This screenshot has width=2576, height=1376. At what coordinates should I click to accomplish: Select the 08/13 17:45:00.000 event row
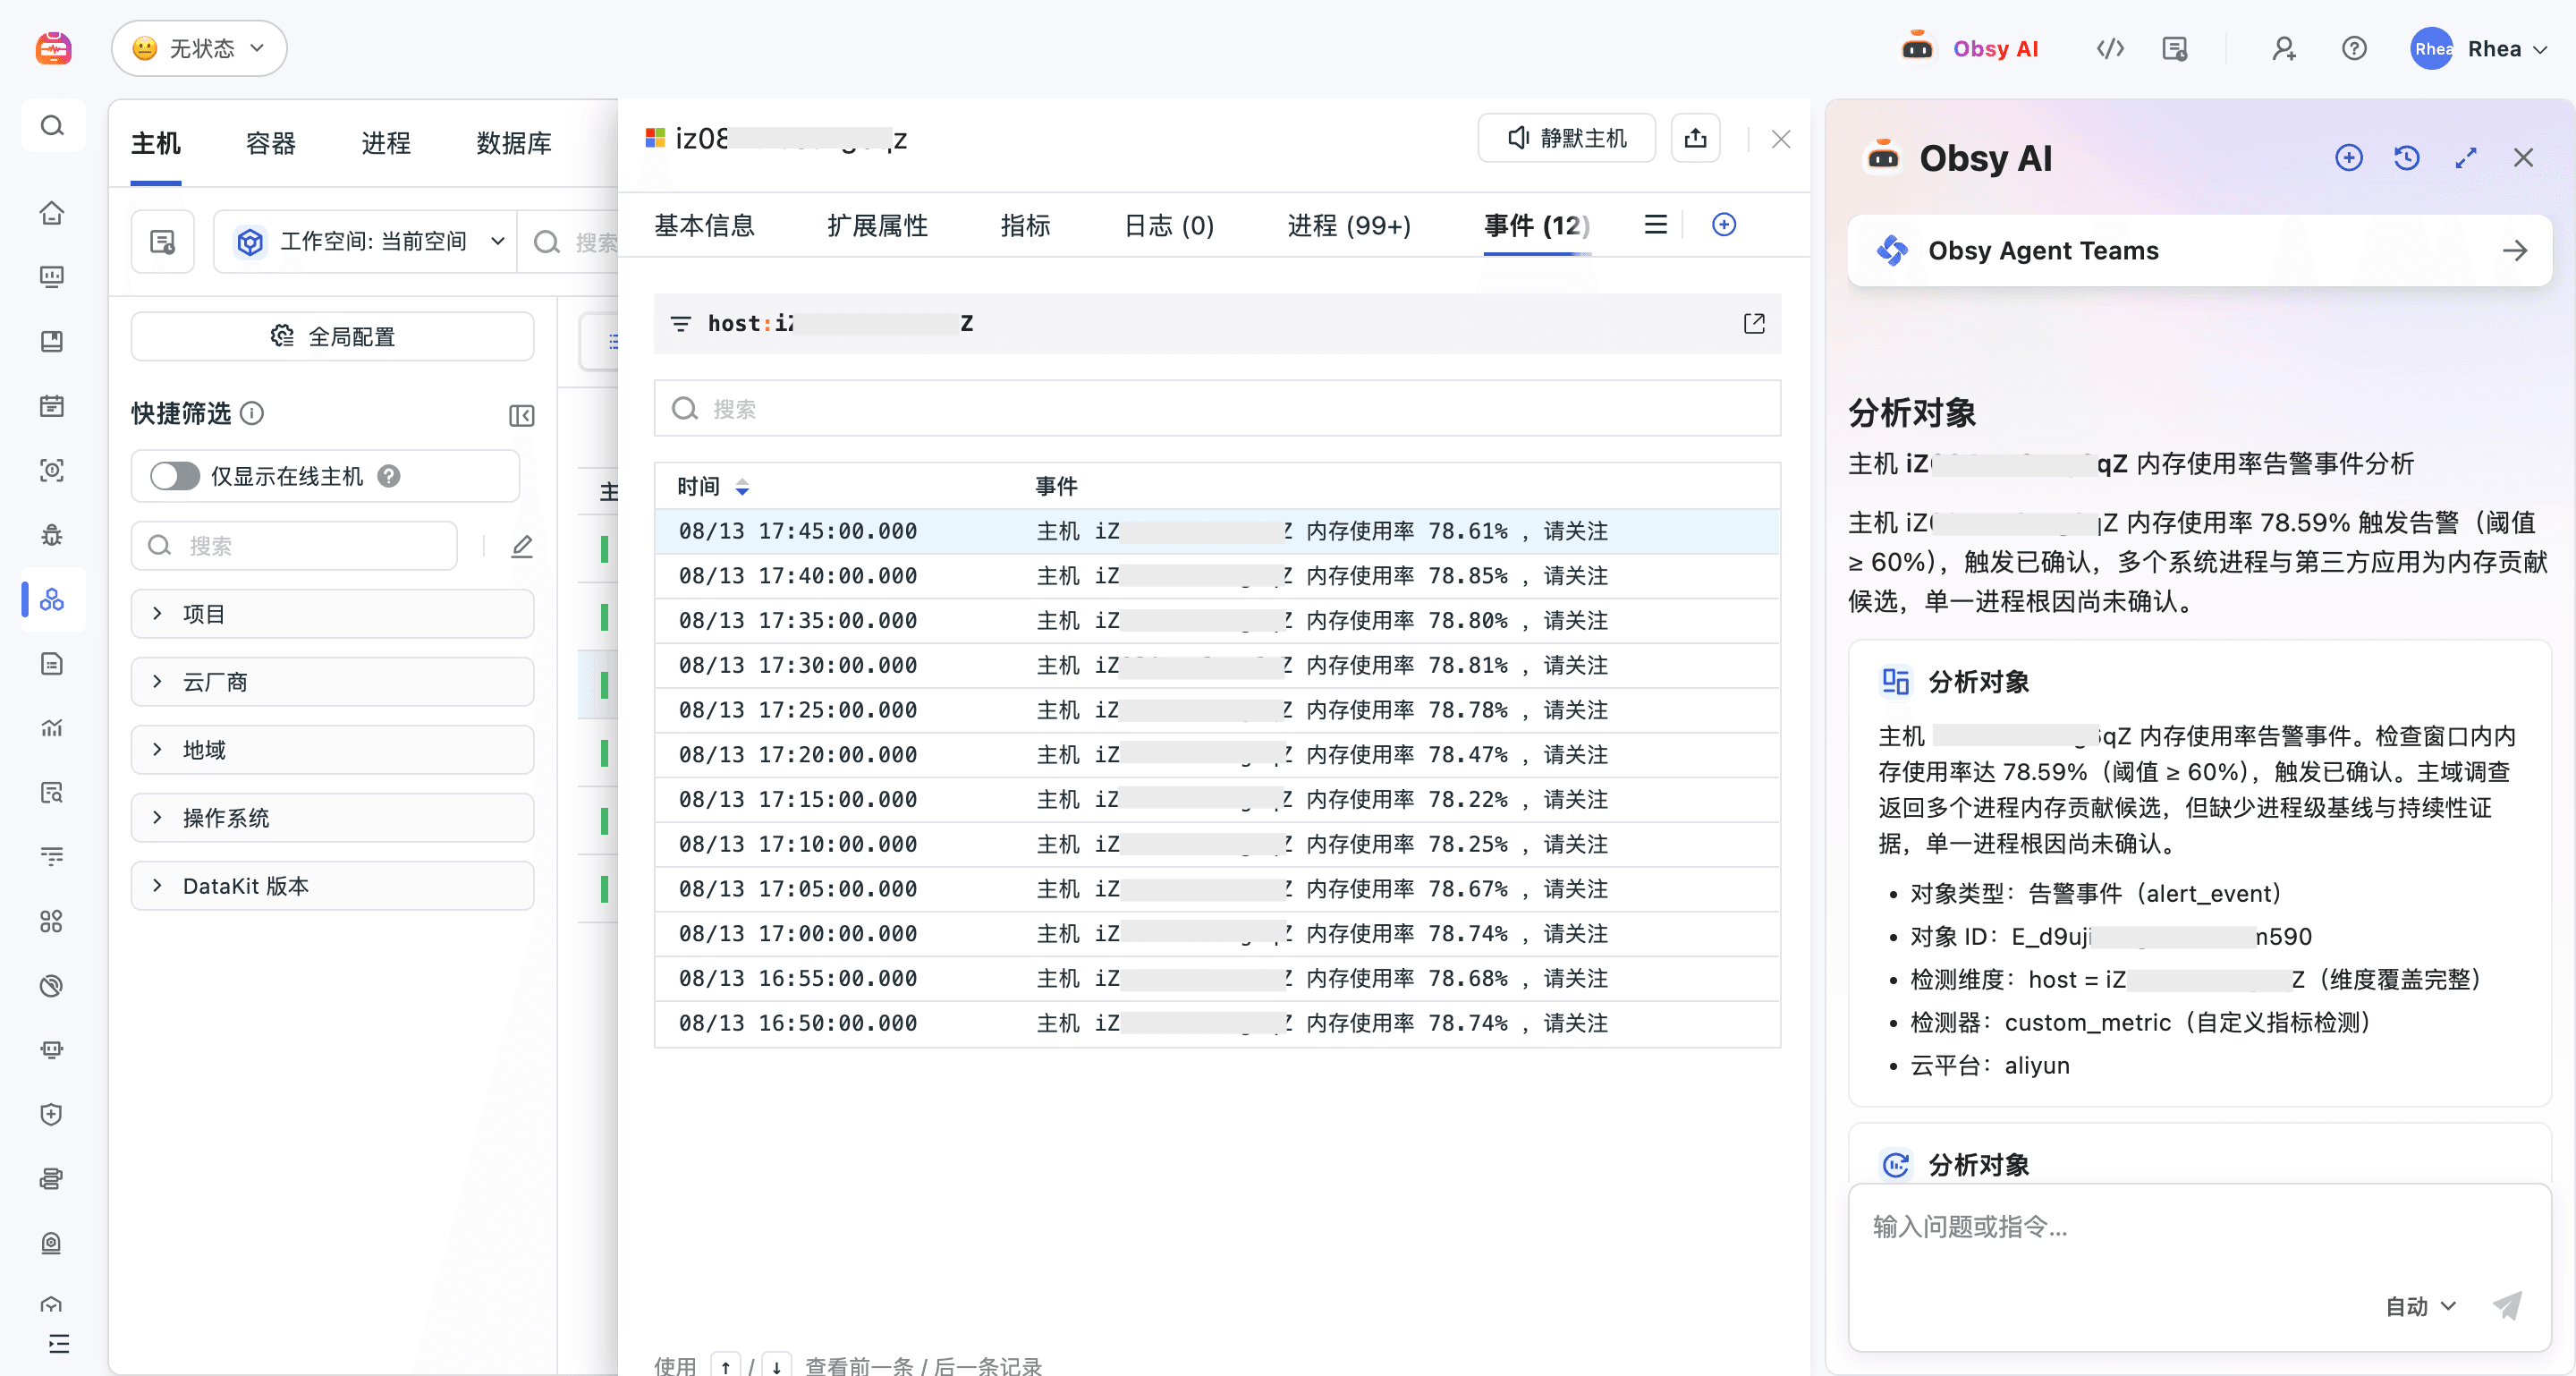1217,532
